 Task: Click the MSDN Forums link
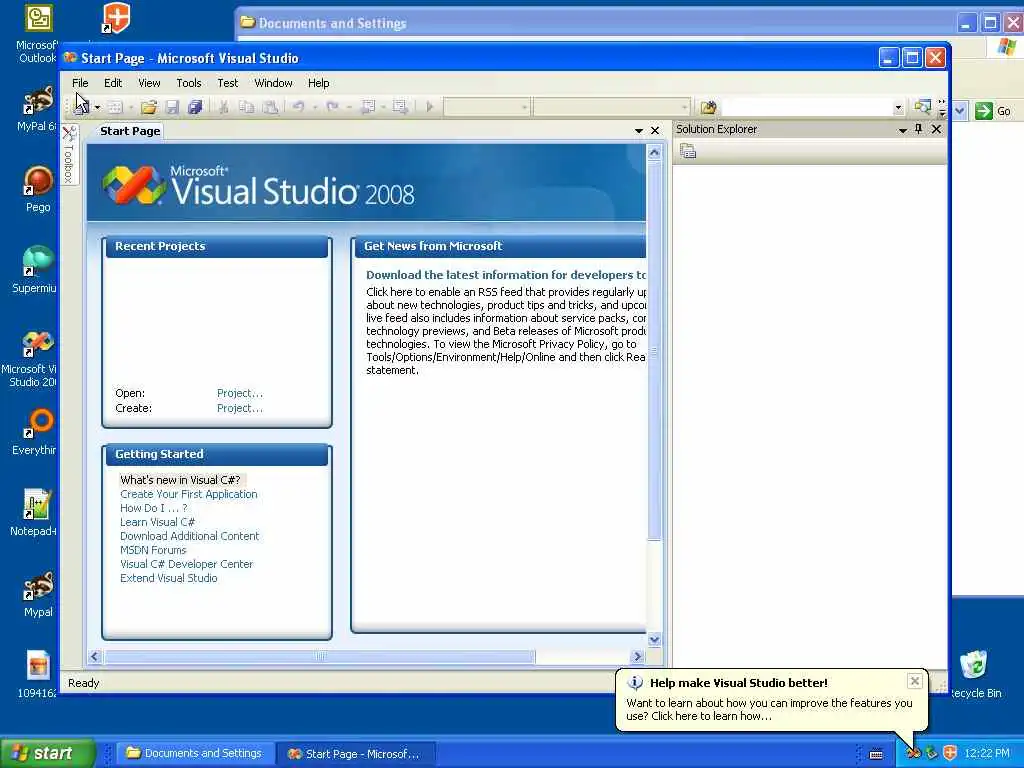click(x=153, y=551)
